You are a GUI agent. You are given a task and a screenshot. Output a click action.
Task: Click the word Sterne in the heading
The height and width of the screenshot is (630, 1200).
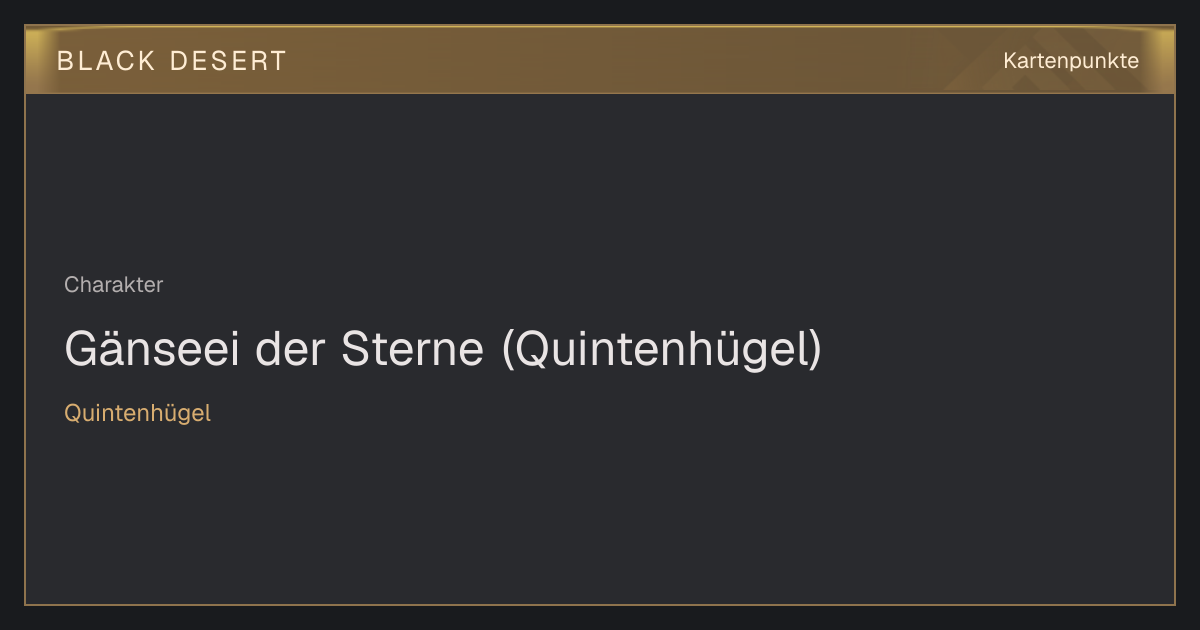(x=413, y=350)
